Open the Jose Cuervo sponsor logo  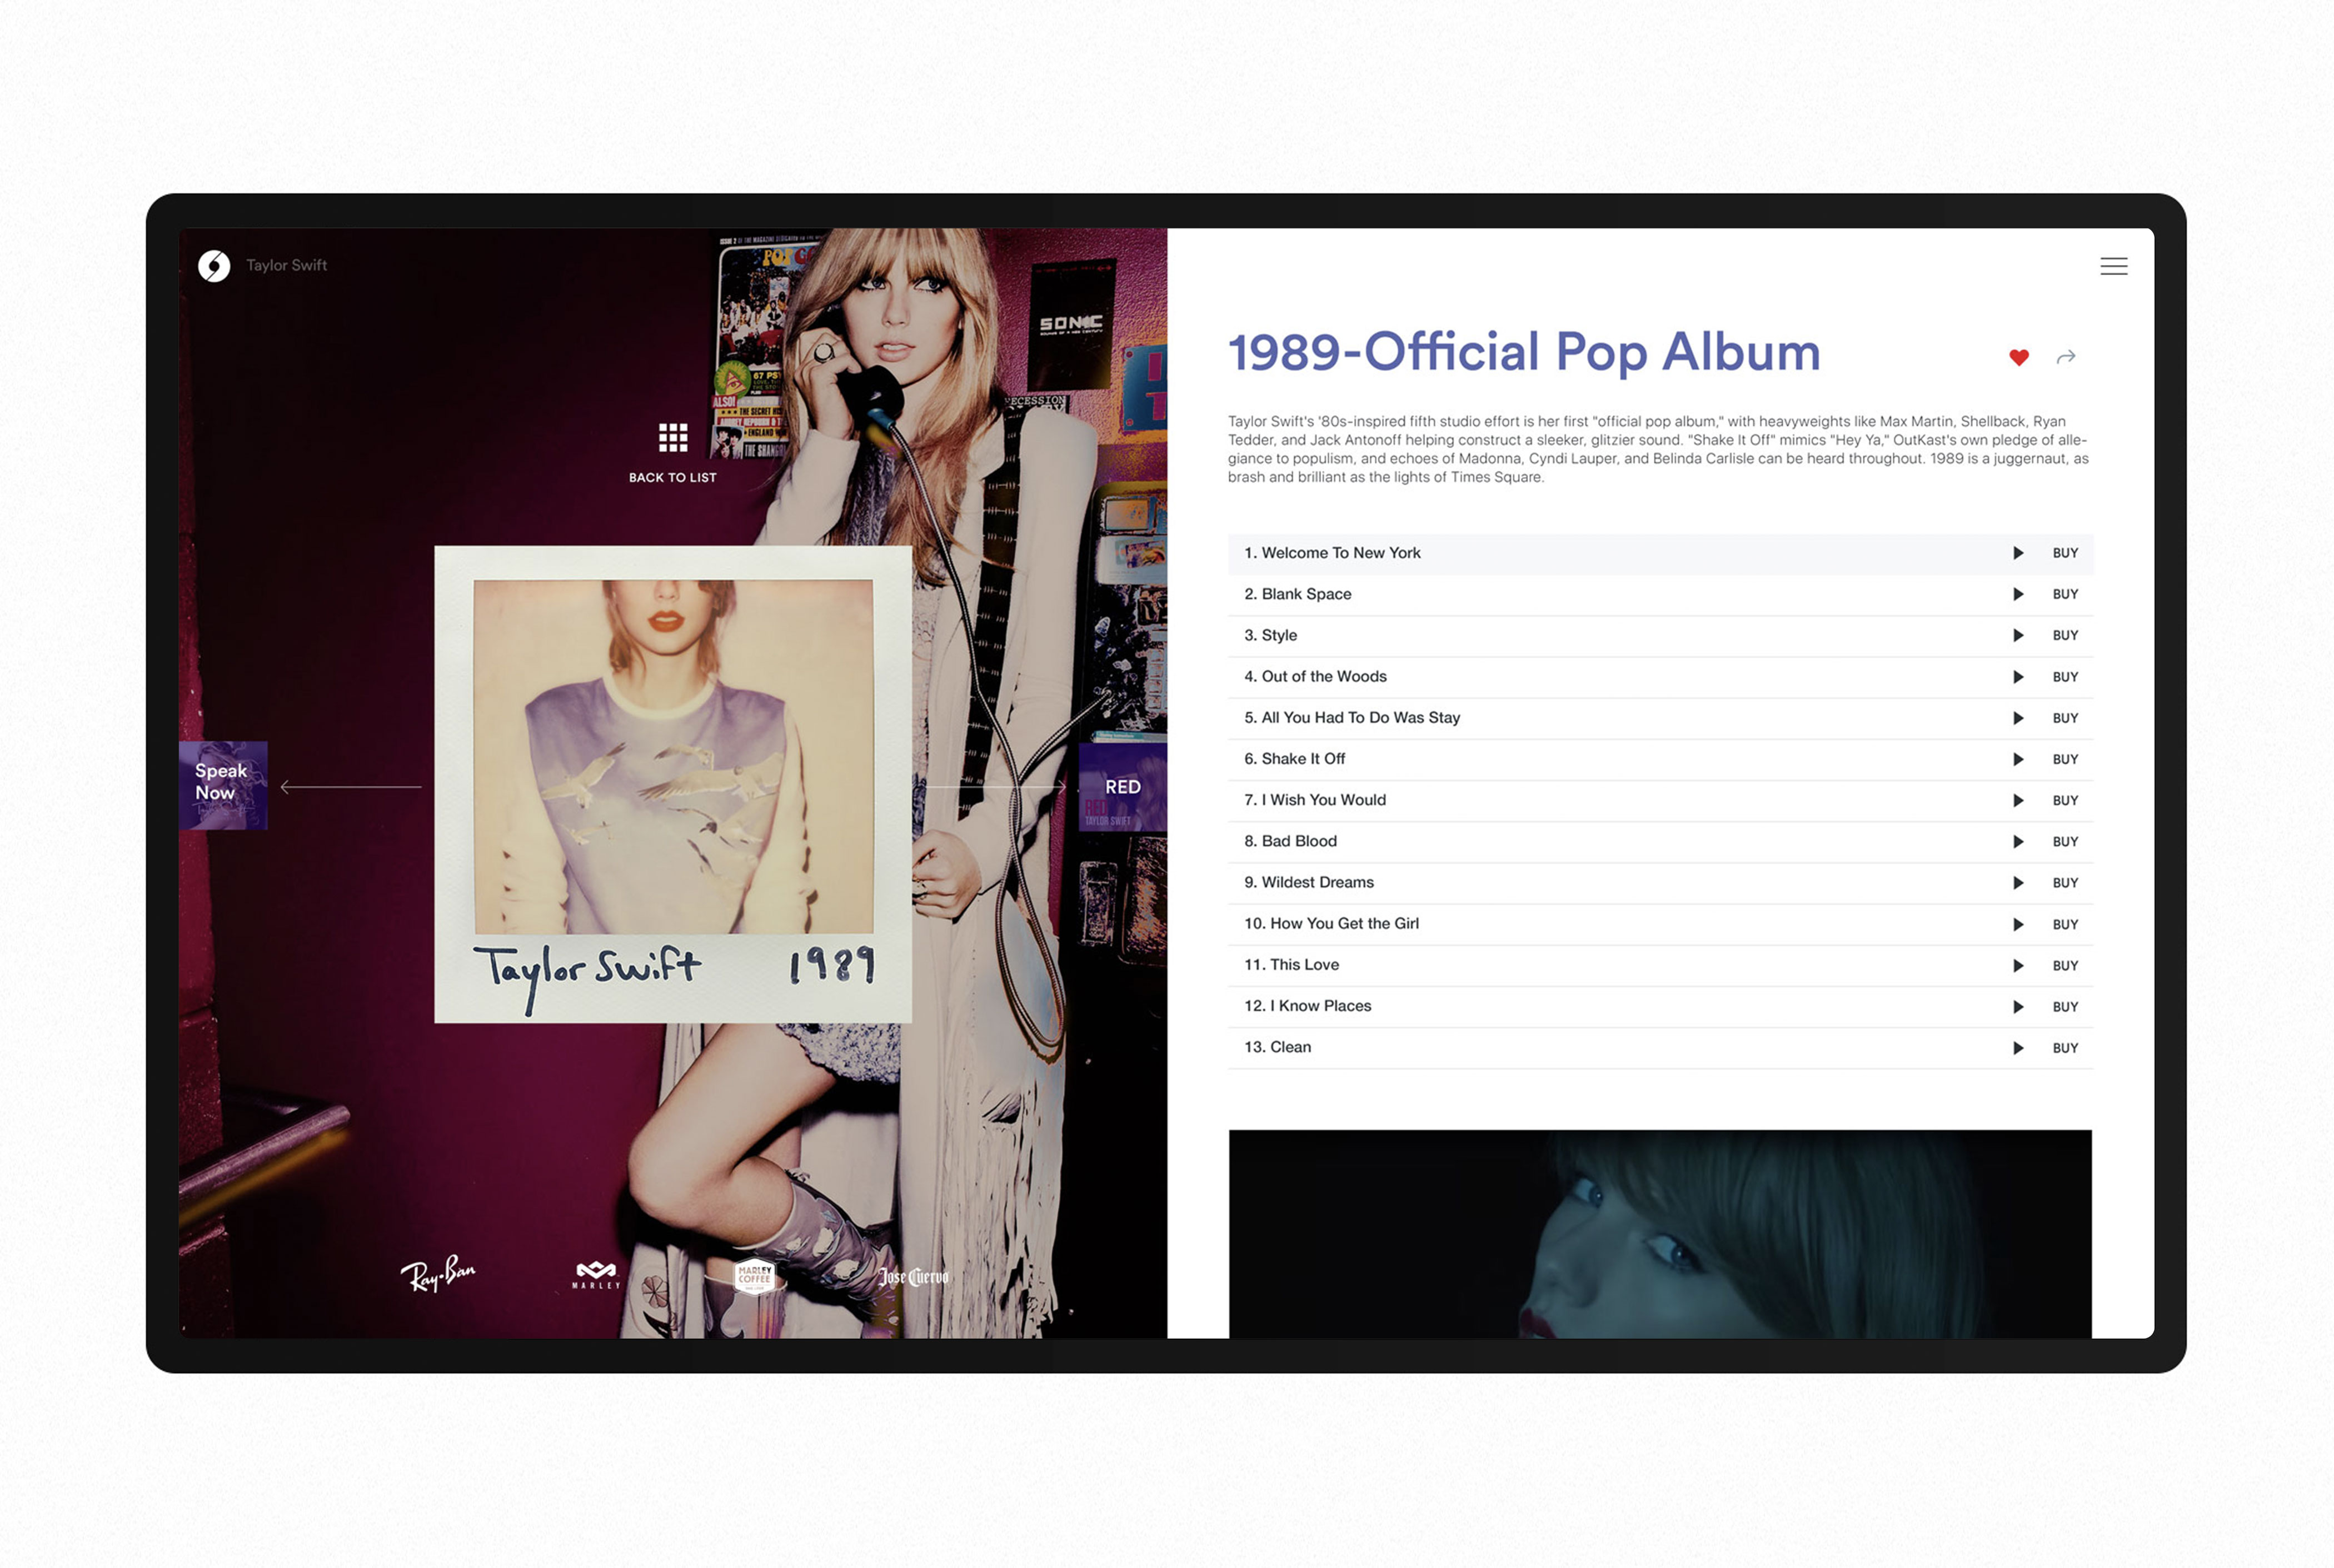[912, 1277]
